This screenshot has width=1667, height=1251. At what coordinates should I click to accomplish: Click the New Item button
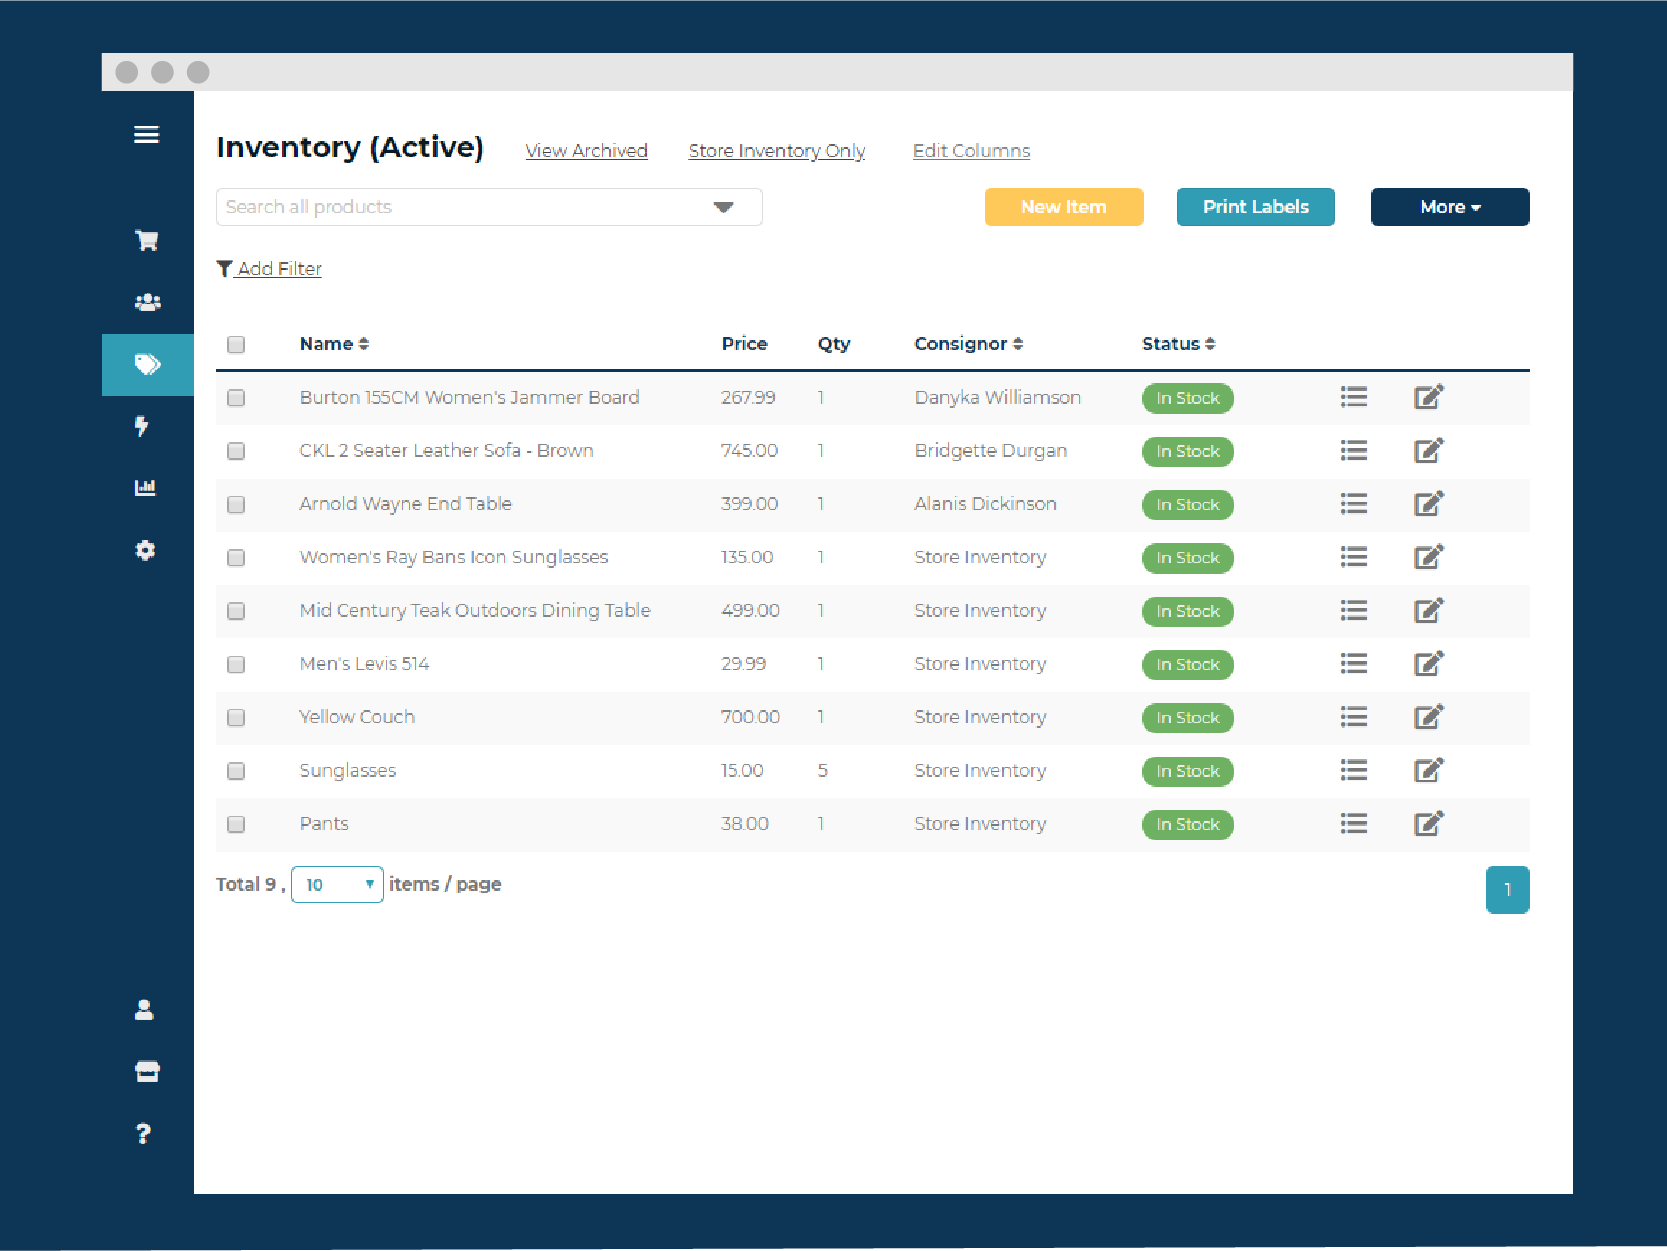point(1063,207)
